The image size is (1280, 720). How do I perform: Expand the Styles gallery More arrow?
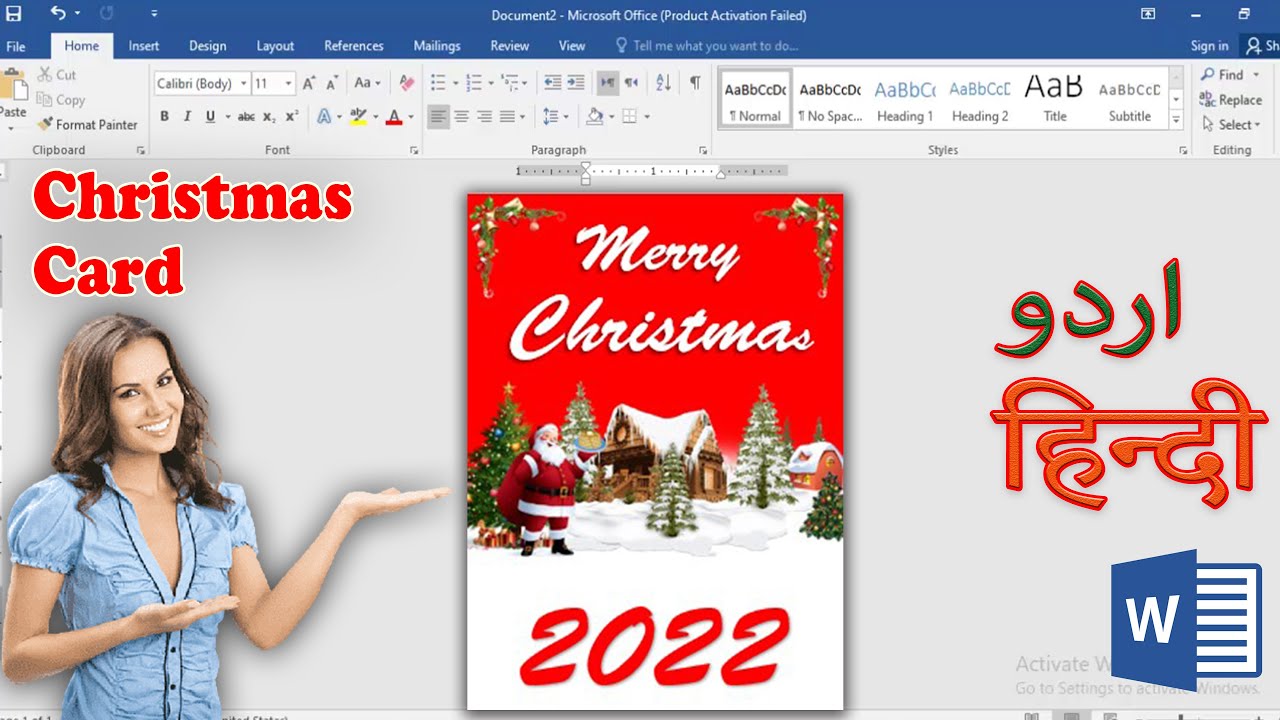point(1176,121)
